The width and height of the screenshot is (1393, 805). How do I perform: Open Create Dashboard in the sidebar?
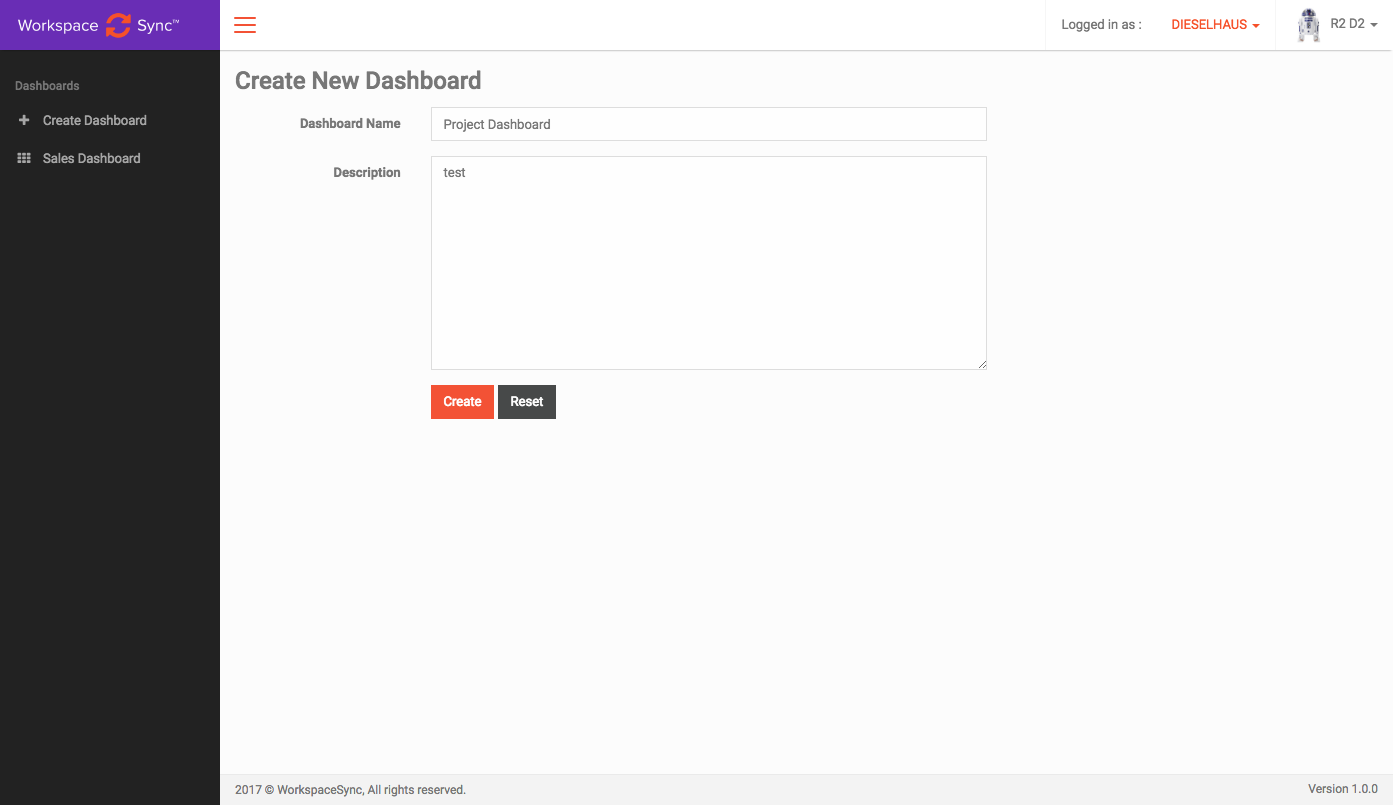click(94, 120)
